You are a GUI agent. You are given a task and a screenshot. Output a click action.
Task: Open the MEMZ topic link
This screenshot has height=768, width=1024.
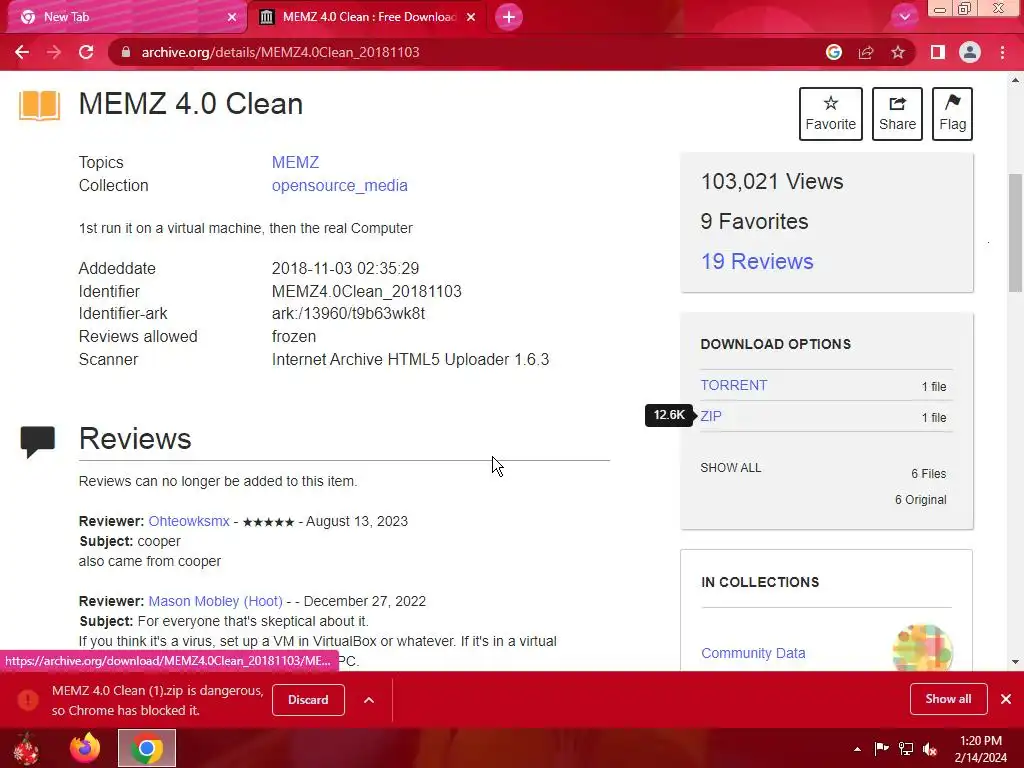tap(295, 162)
